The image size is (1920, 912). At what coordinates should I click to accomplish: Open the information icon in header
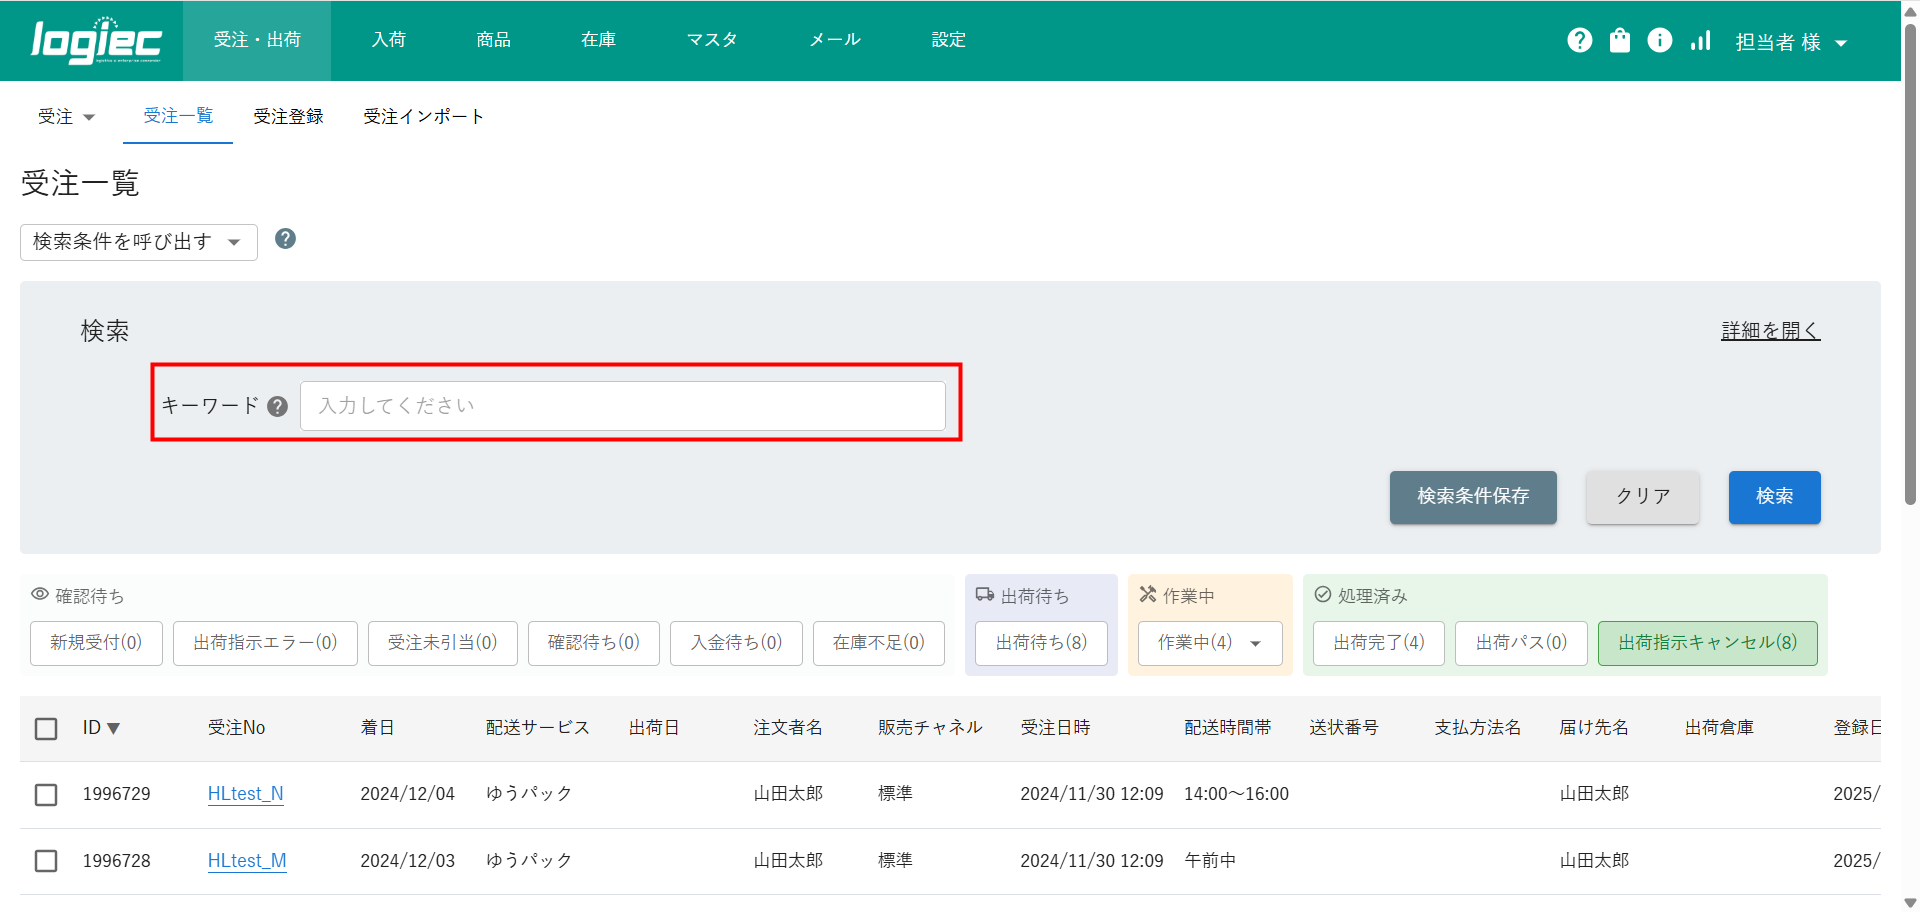1659,40
